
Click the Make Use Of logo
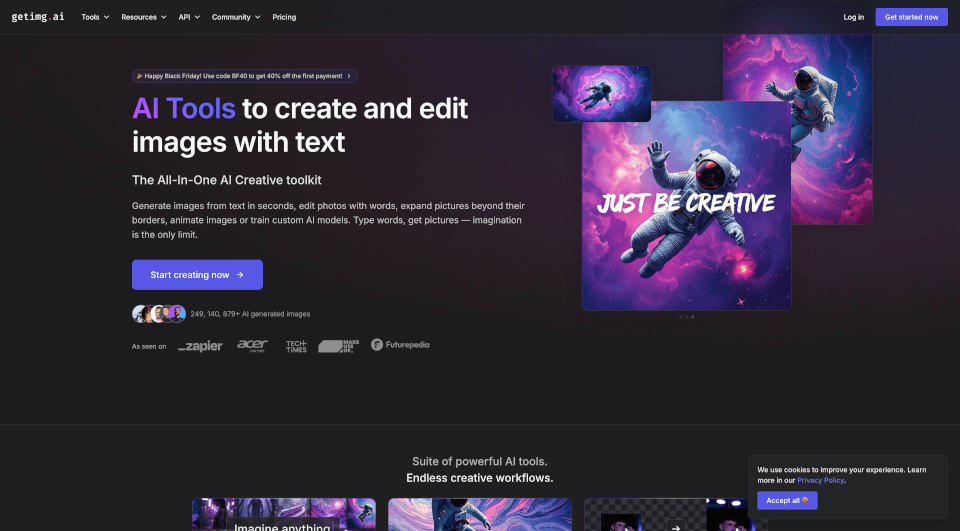click(337, 346)
